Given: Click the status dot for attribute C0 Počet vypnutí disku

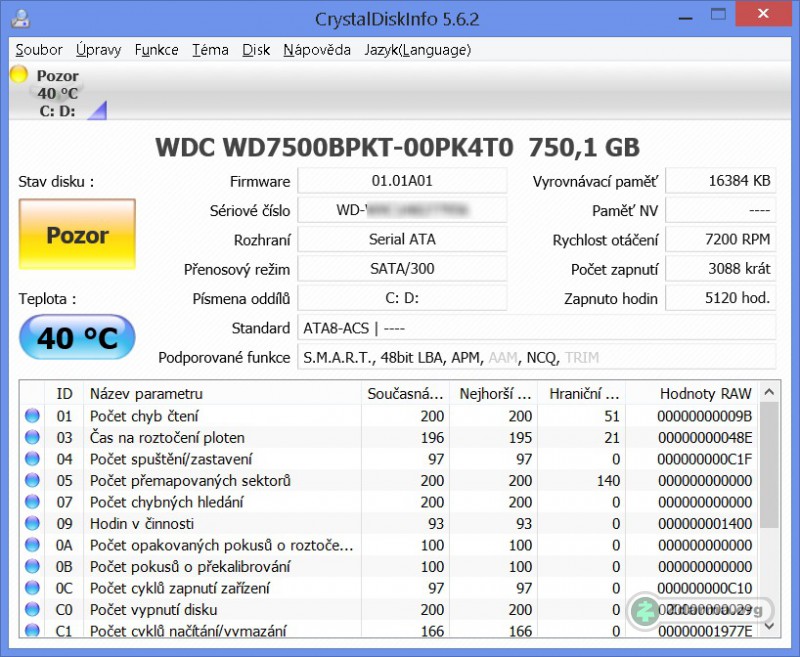Looking at the screenshot, I should pyautogui.click(x=32, y=609).
